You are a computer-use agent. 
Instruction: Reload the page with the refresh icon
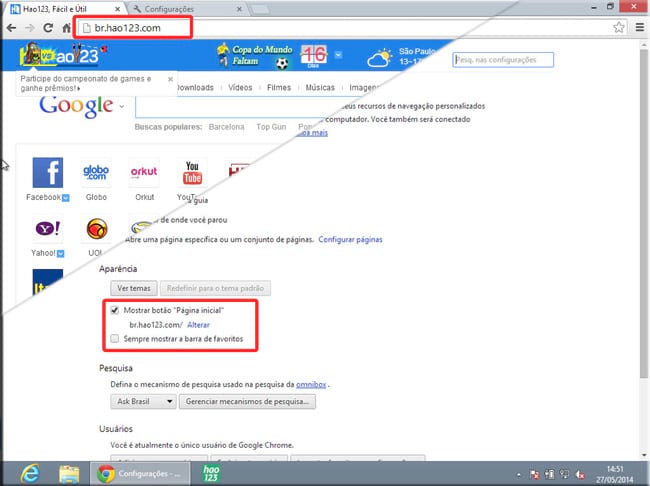[x=48, y=28]
